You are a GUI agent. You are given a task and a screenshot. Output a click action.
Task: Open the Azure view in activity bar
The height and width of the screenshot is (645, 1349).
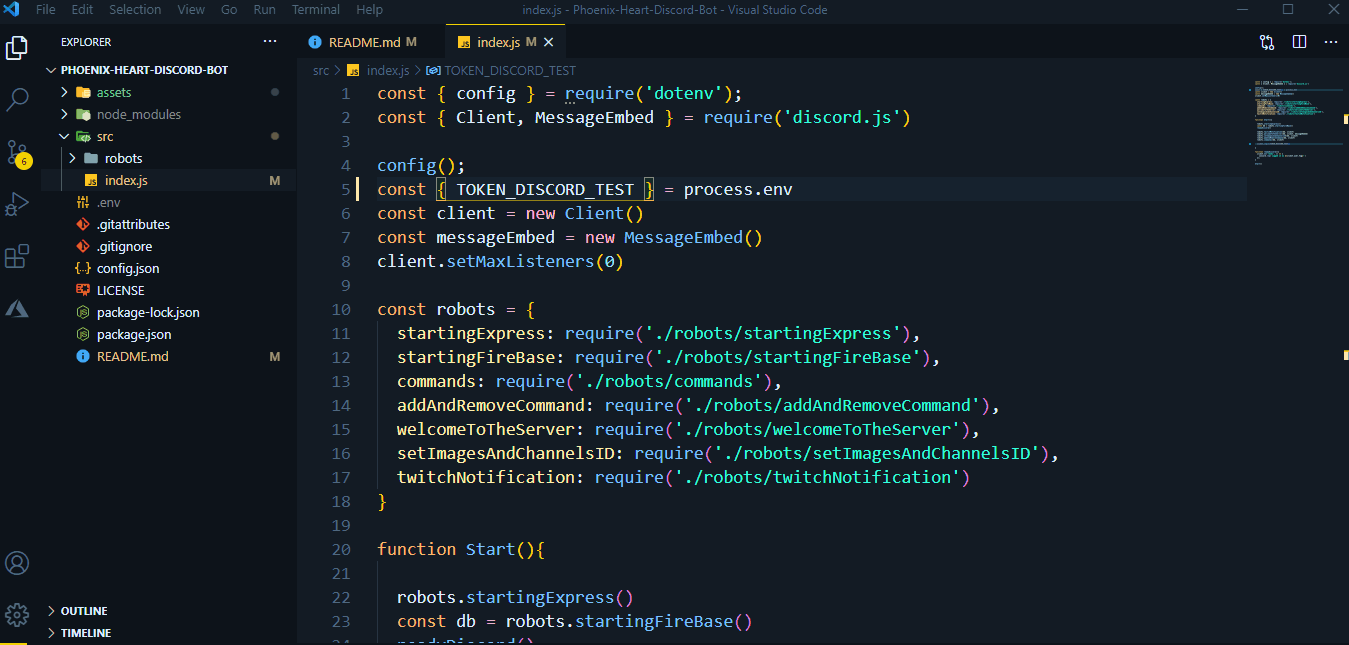pos(17,308)
